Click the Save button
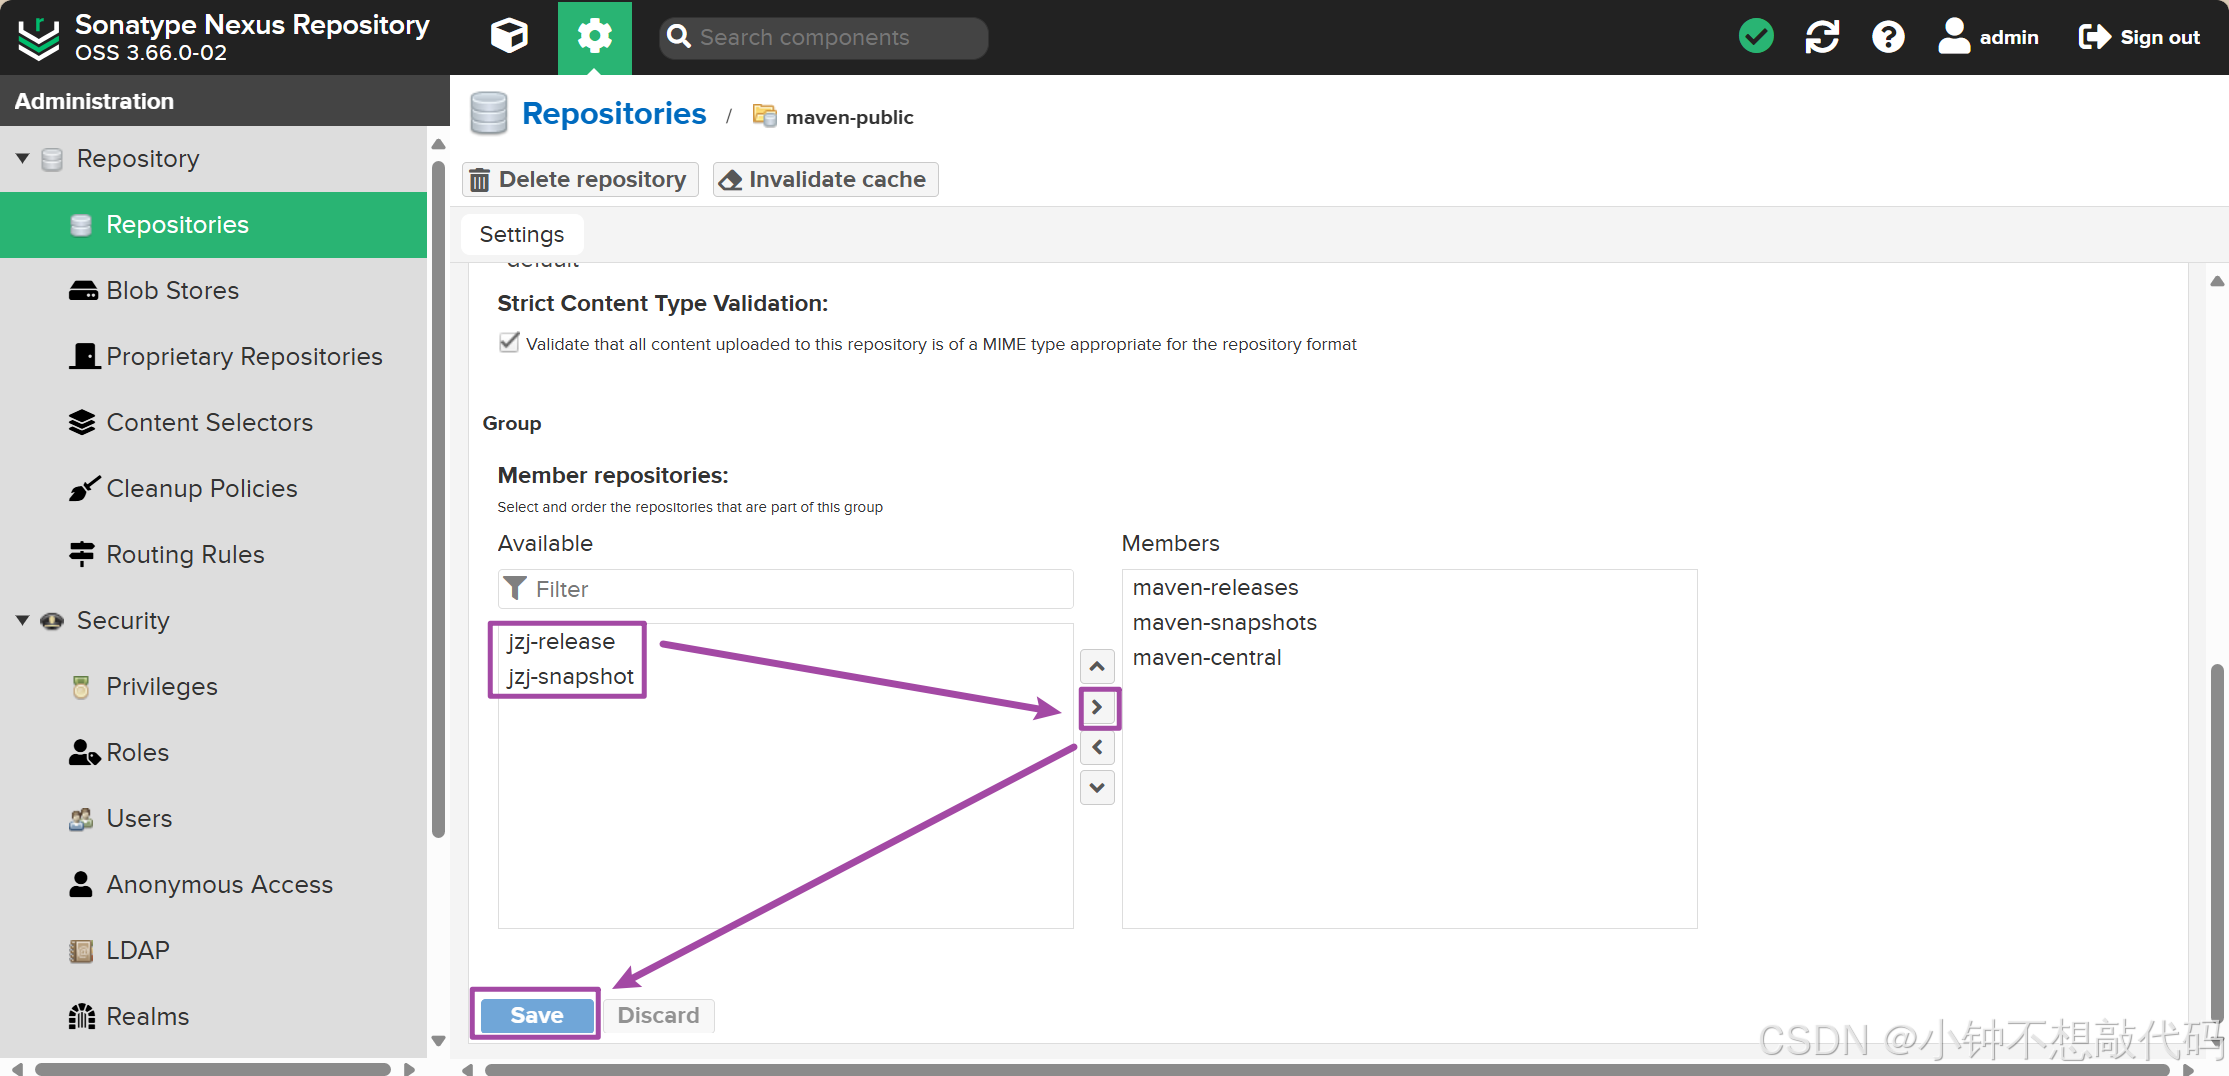 click(x=537, y=1015)
